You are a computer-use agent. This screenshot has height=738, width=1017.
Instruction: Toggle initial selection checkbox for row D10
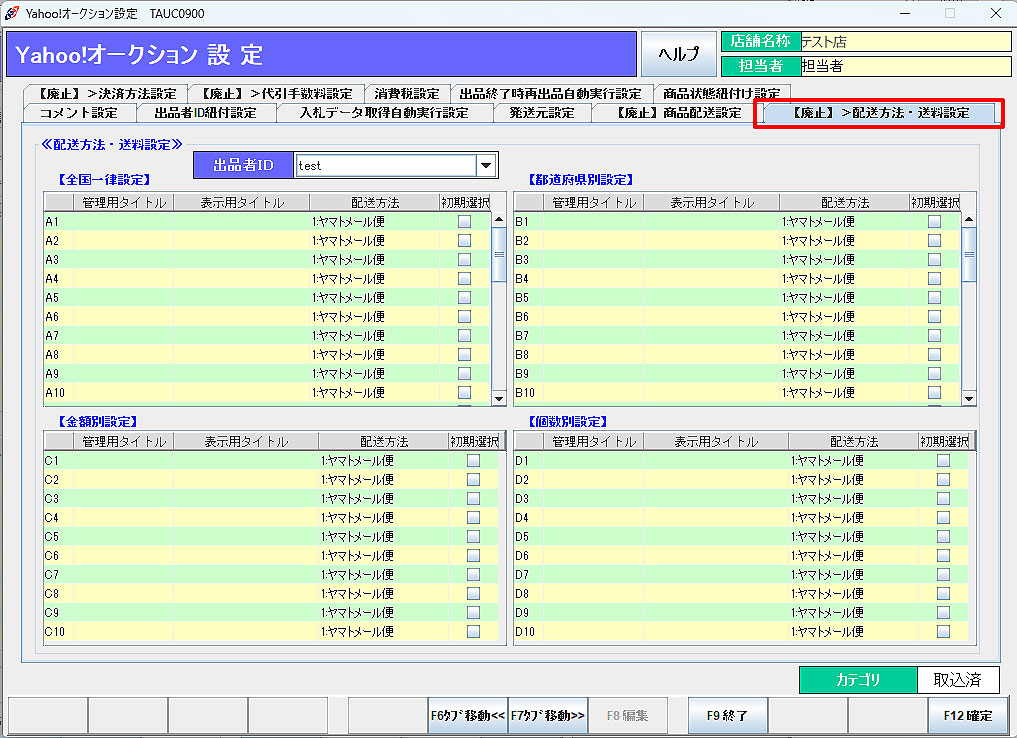click(x=943, y=631)
